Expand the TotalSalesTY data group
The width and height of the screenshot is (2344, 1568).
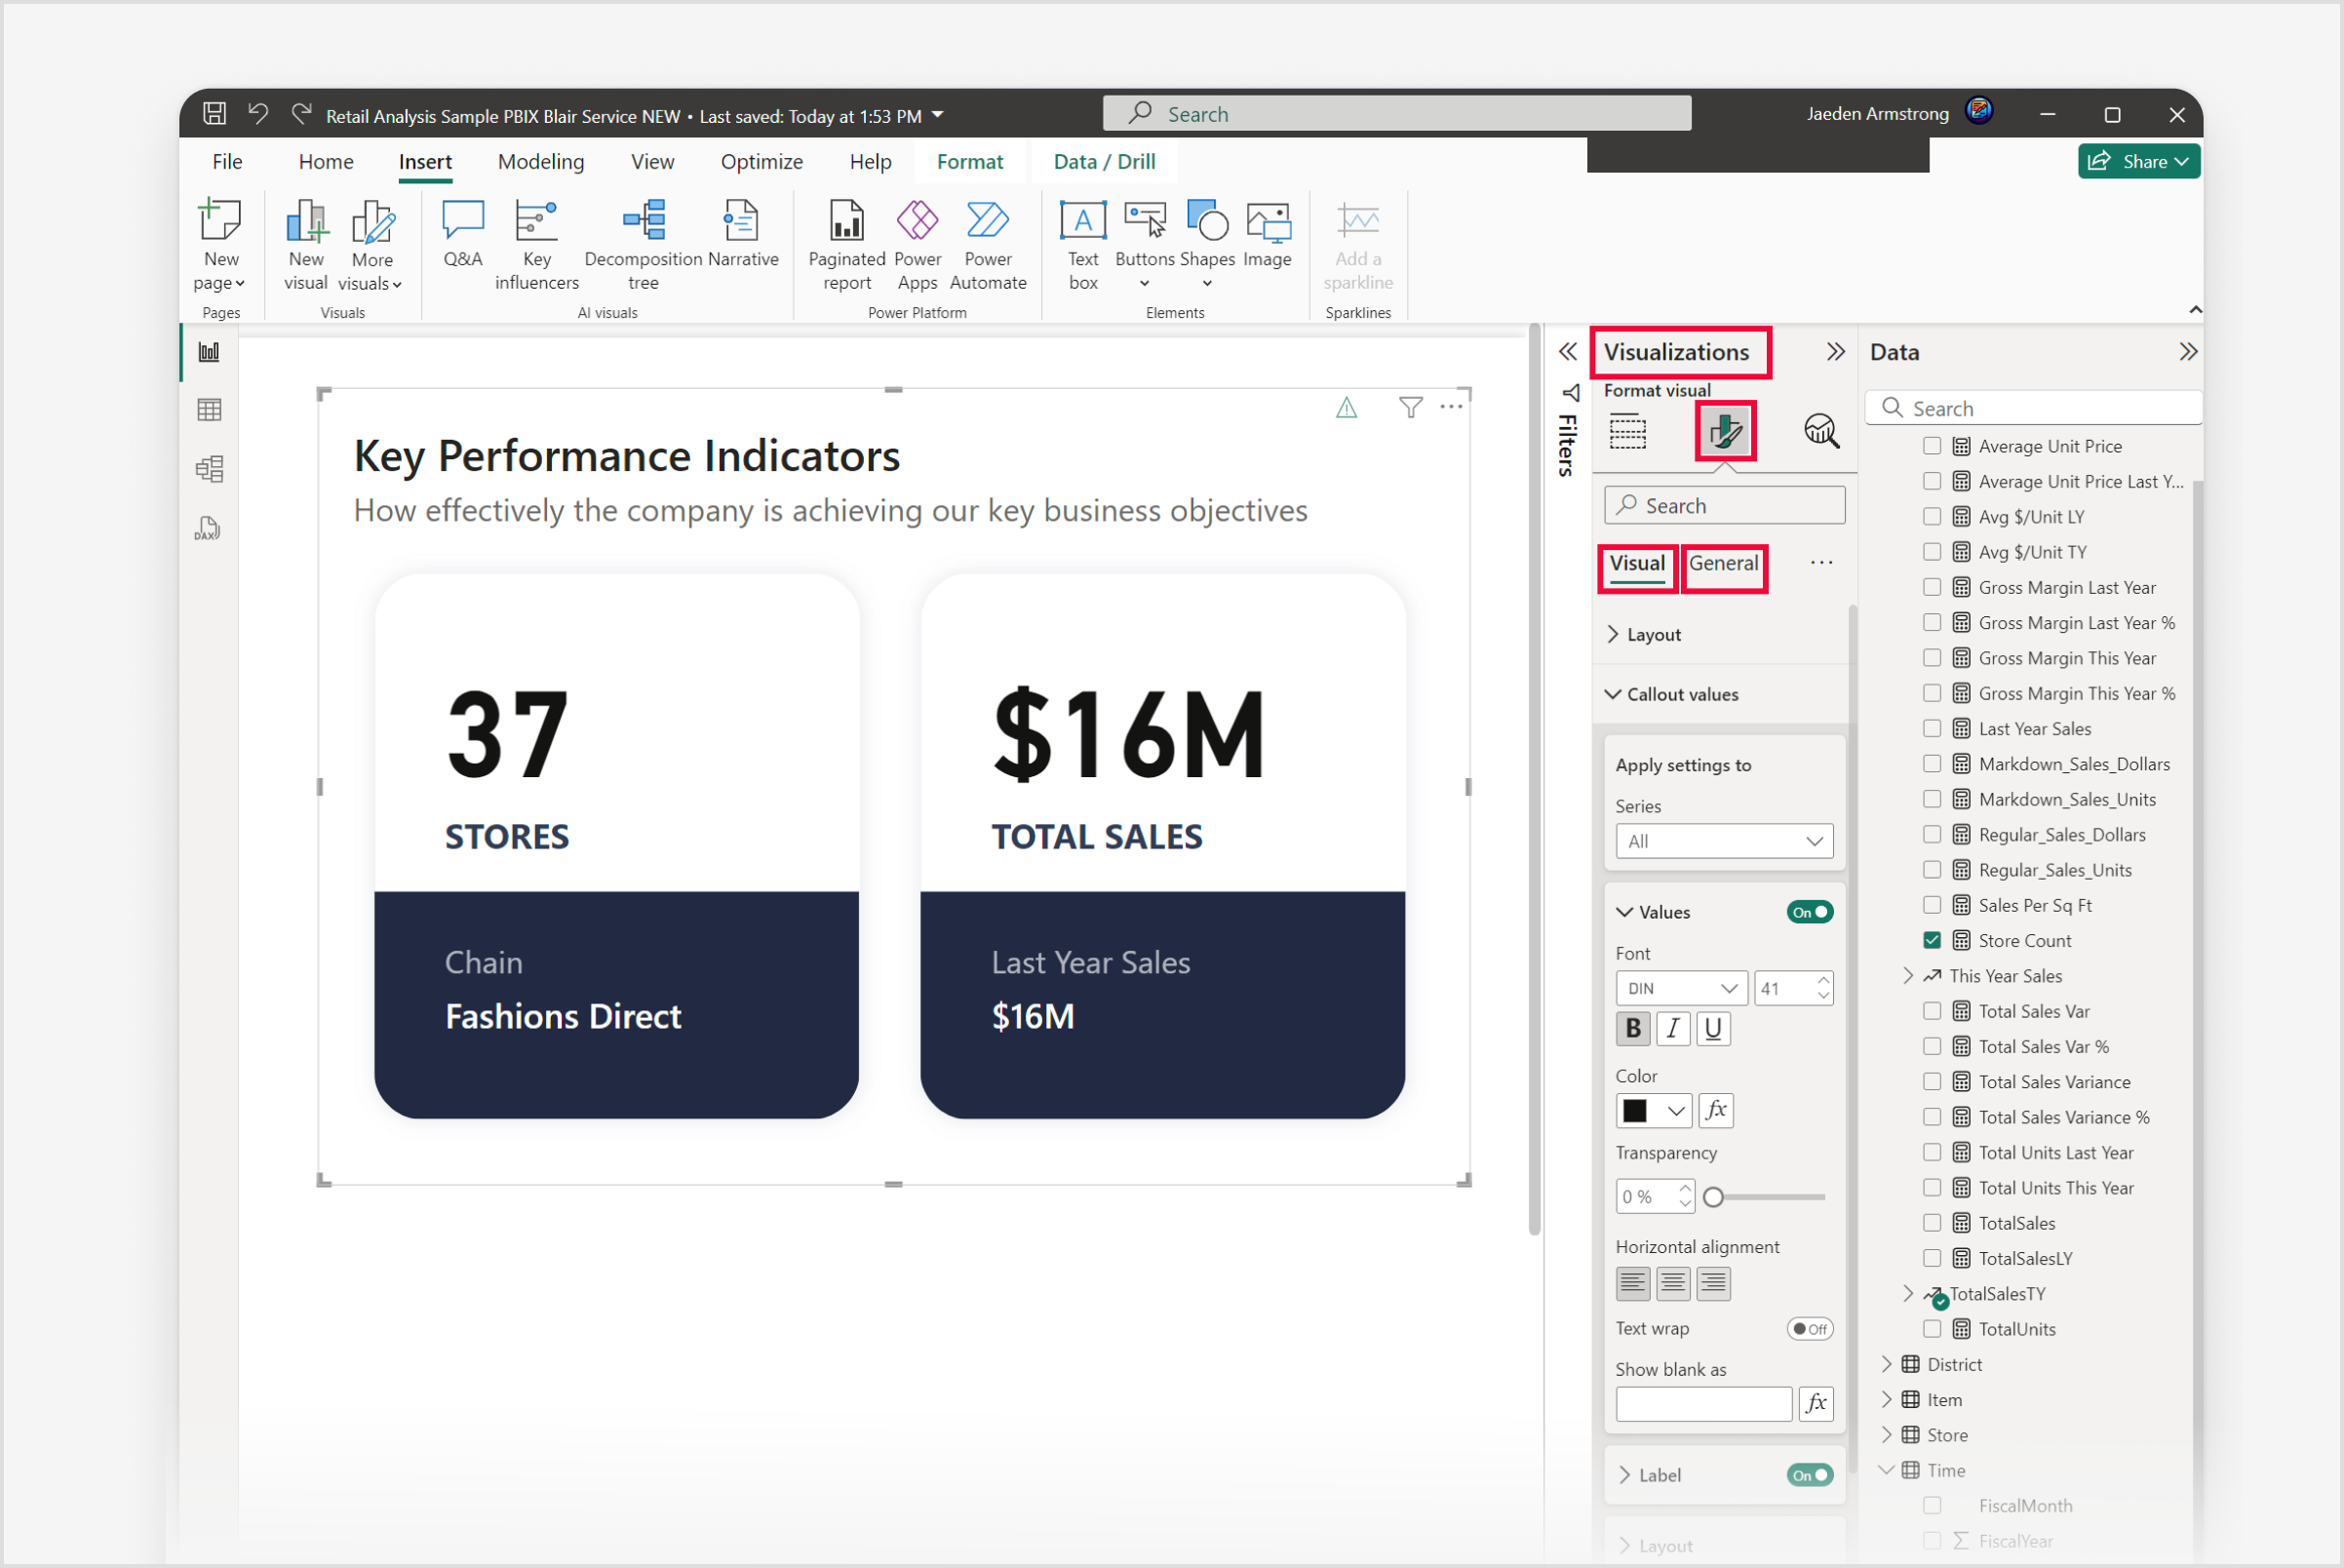point(1903,1295)
